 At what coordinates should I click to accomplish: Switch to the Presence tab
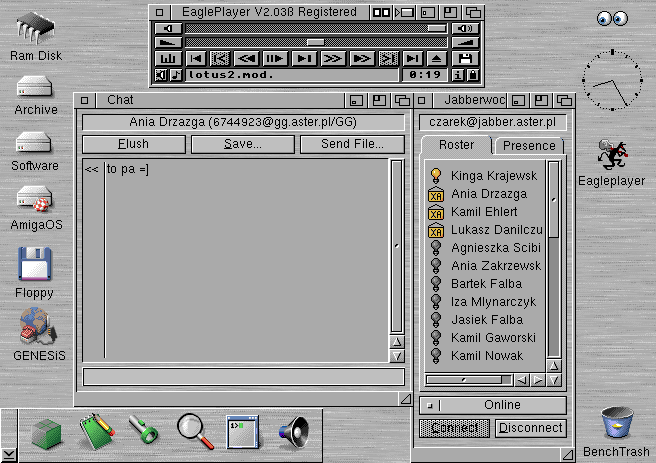pos(529,146)
